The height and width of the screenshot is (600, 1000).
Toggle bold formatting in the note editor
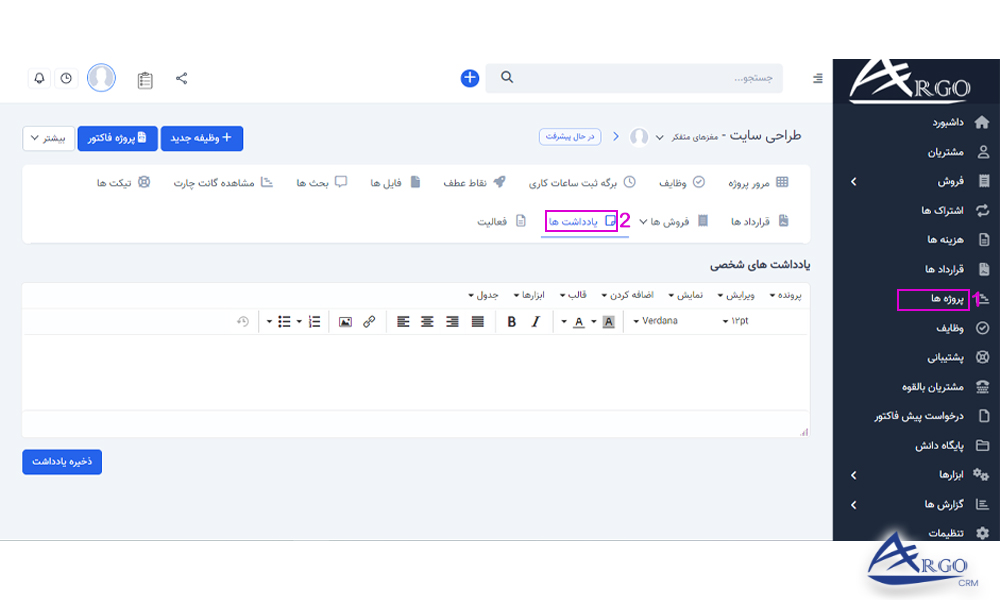(513, 322)
